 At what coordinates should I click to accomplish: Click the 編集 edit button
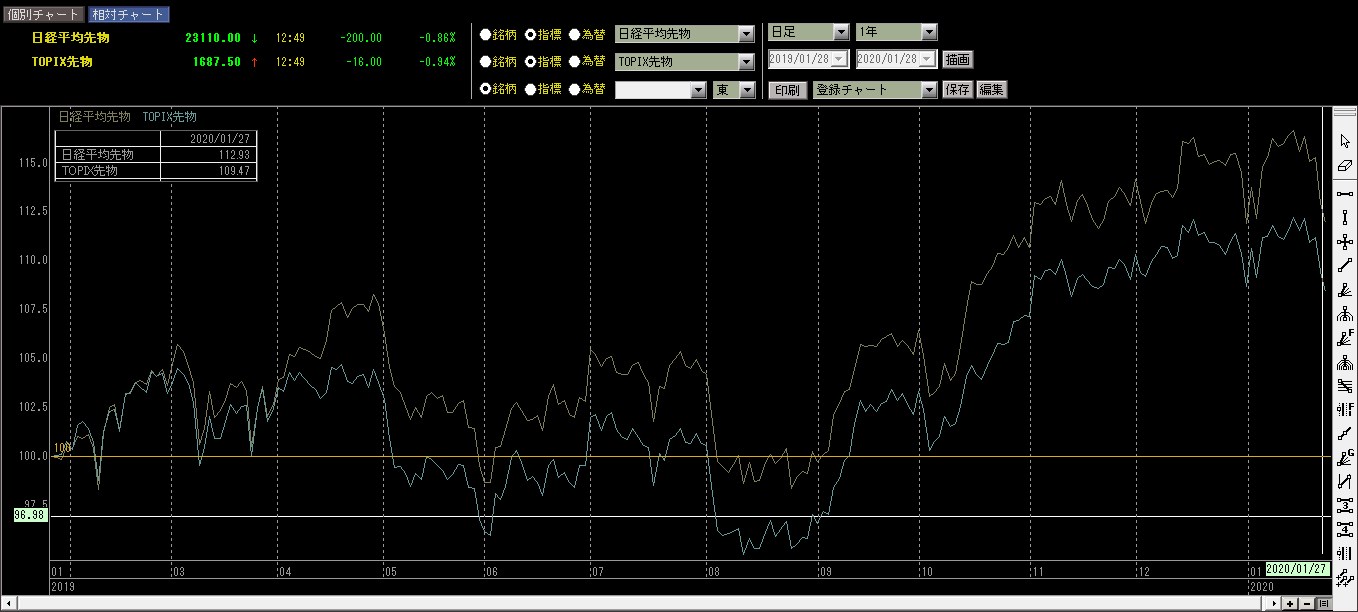pos(992,90)
